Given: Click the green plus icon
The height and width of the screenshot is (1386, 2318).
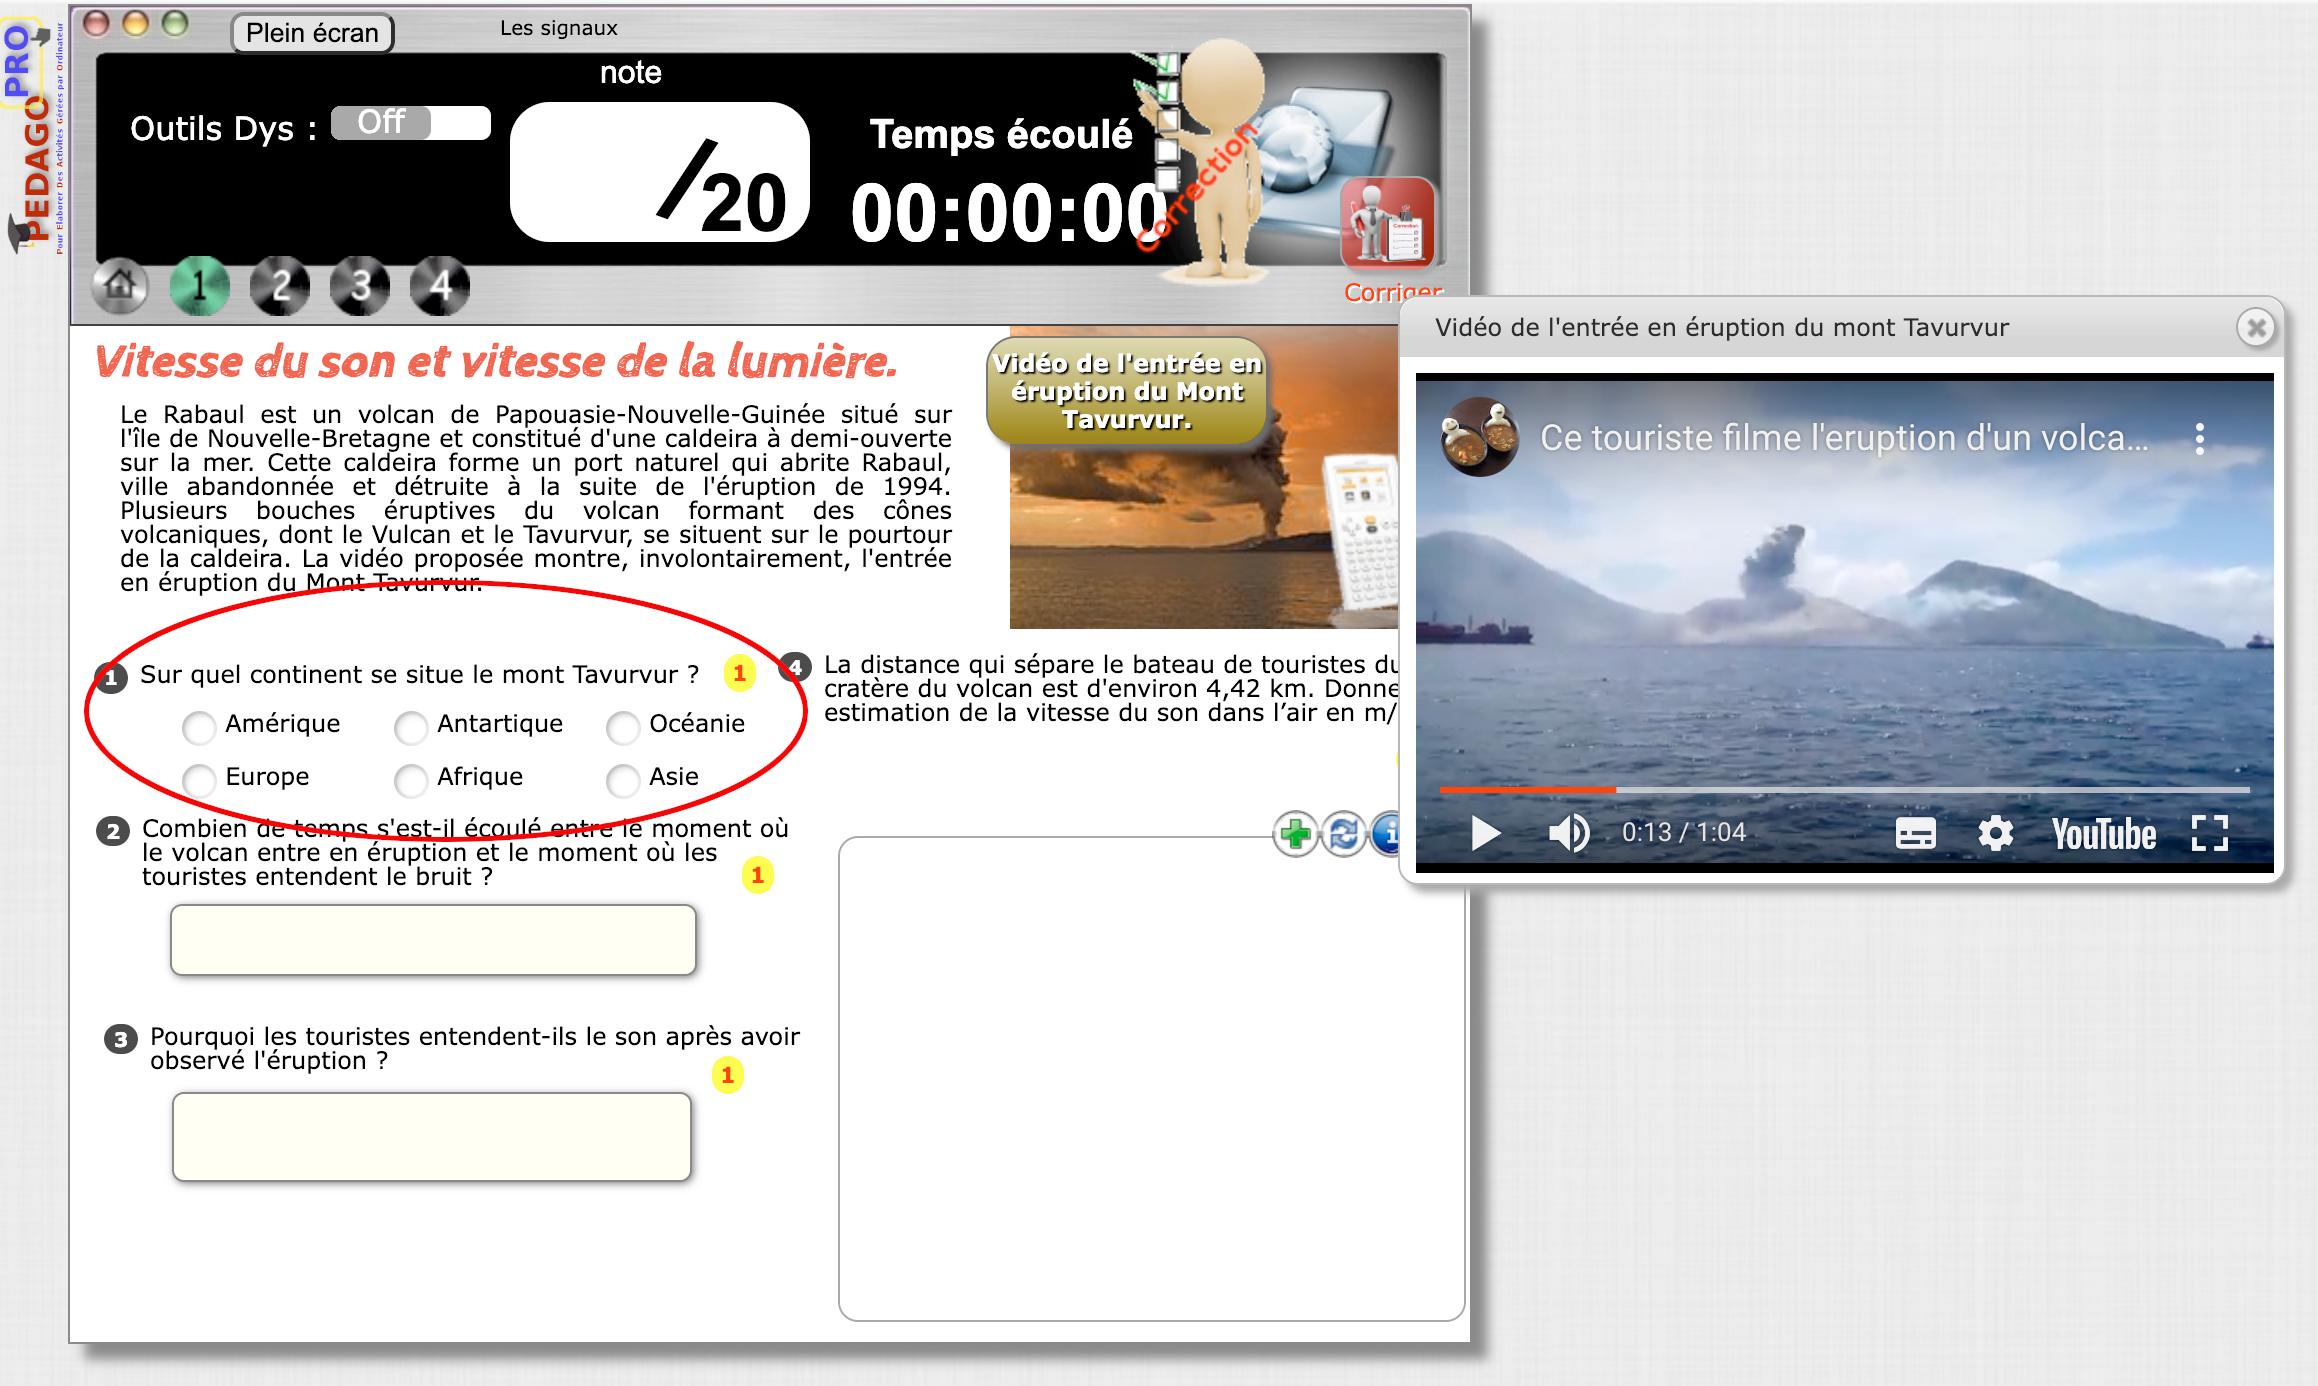Looking at the screenshot, I should [x=1295, y=833].
